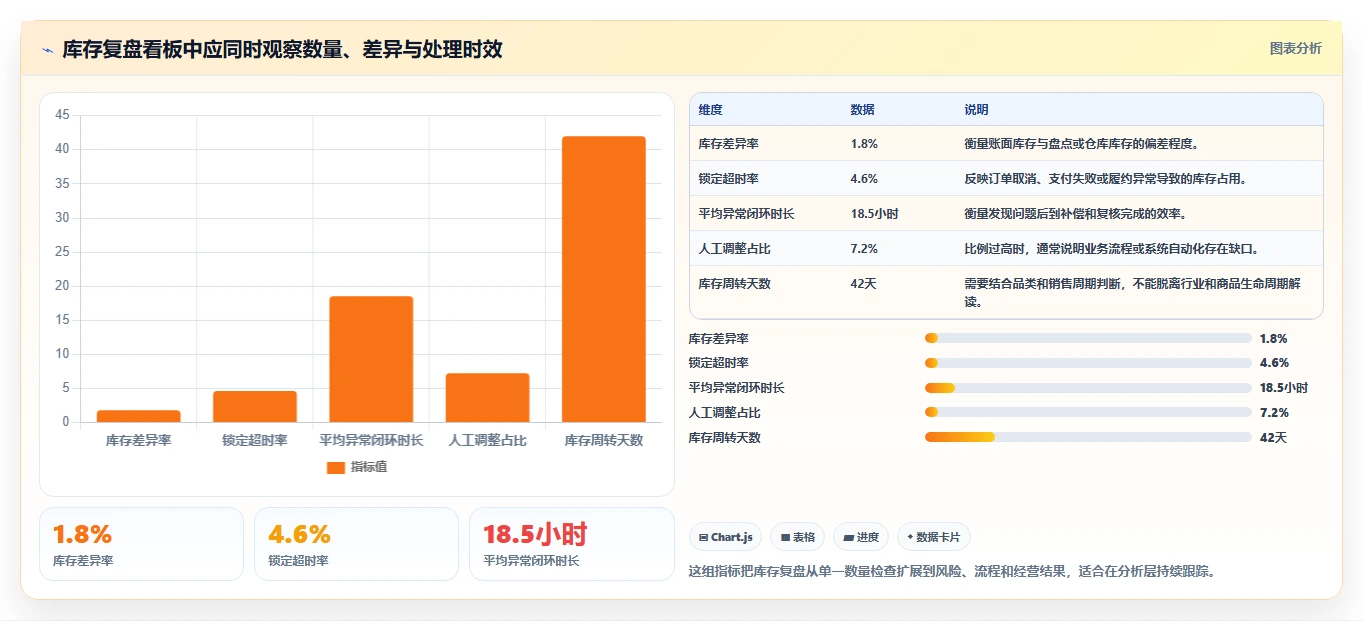Click the summary sentence starting 这组指标
Viewport: 1363px width, 621px height.
click(x=952, y=572)
